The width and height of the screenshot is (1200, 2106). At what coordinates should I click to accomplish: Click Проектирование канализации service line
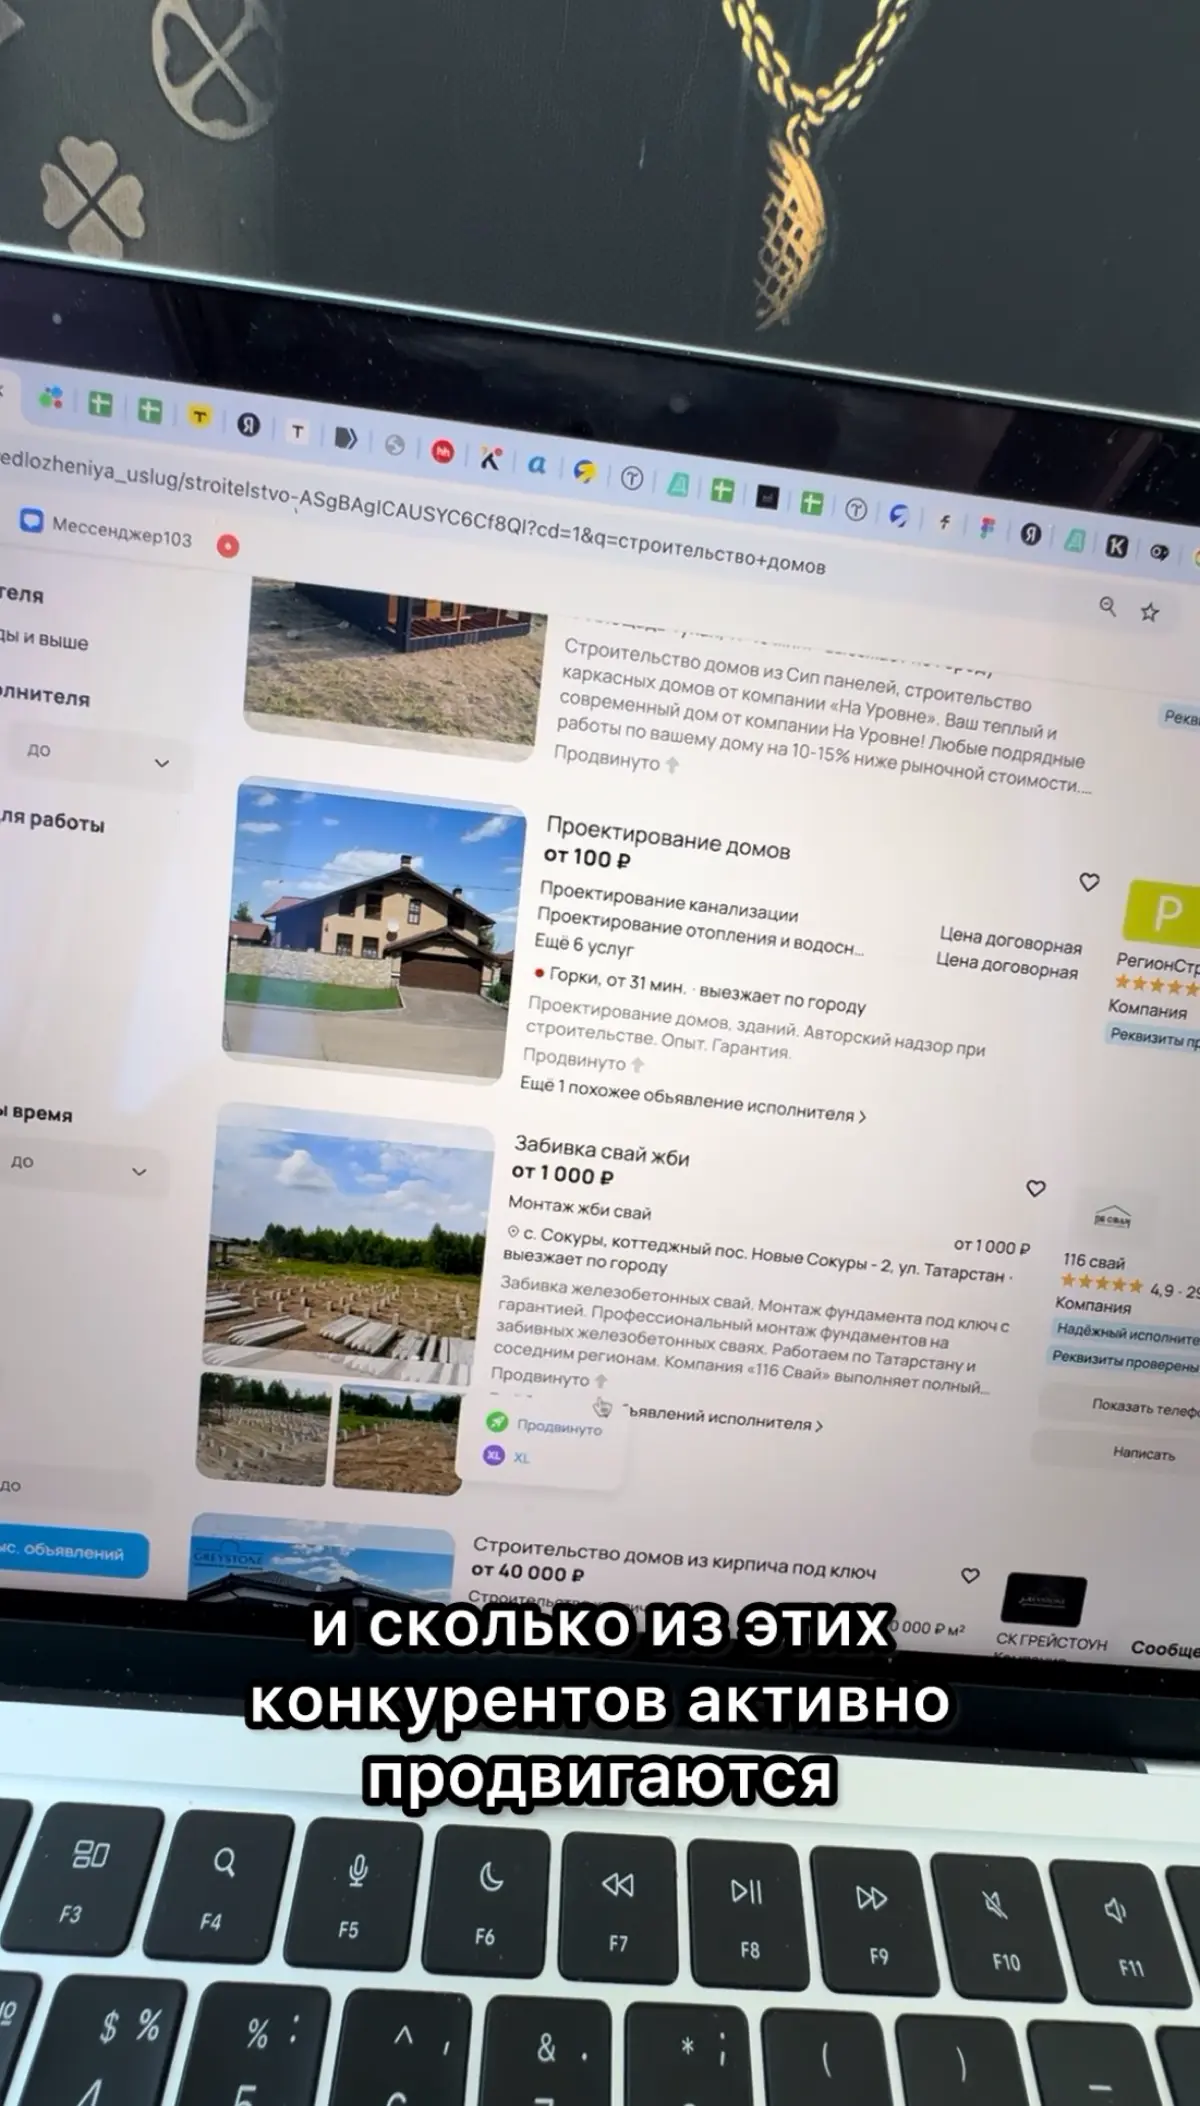click(668, 899)
